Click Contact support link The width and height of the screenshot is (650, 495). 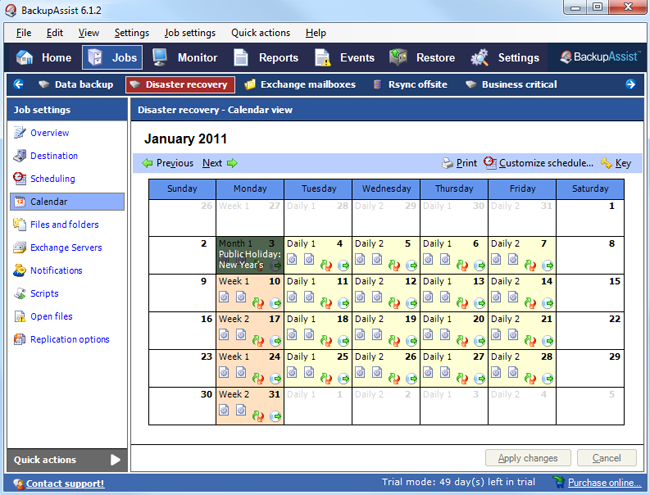(65, 483)
